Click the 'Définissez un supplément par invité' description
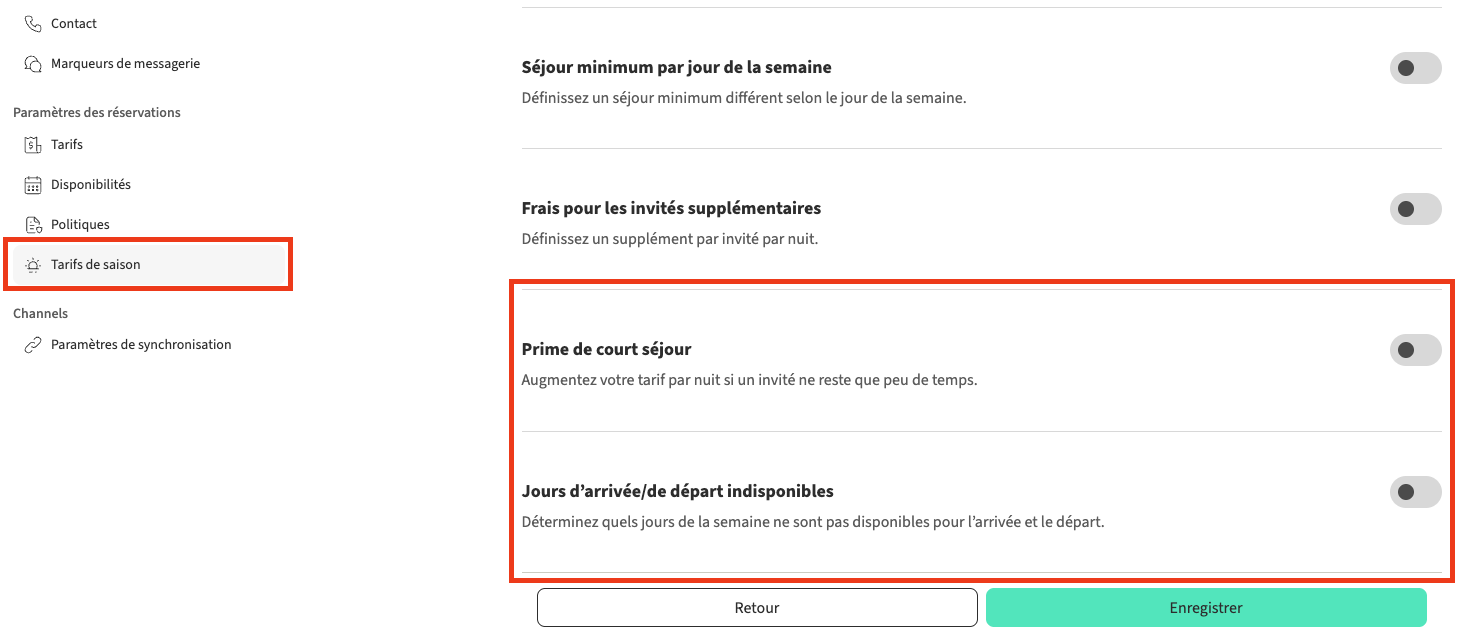1468x636 pixels. pos(669,240)
